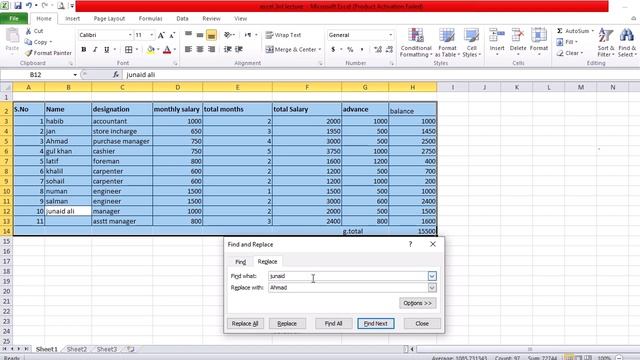Open the Merge & Center dropdown arrow
The height and width of the screenshot is (360, 640).
pyautogui.click(x=320, y=49)
